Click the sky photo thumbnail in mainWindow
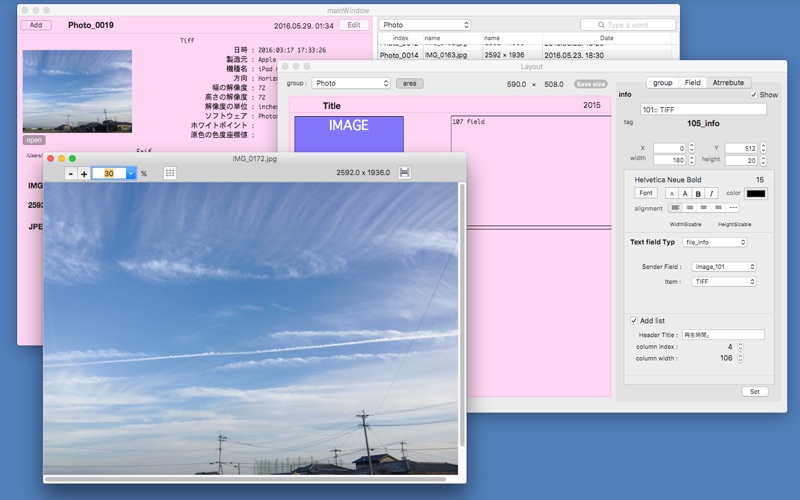Image resolution: width=800 pixels, height=500 pixels. coord(78,91)
